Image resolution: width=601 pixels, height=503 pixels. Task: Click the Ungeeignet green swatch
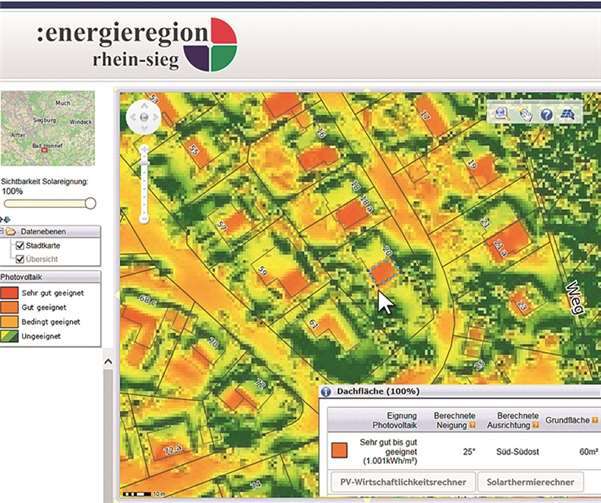click(x=9, y=336)
